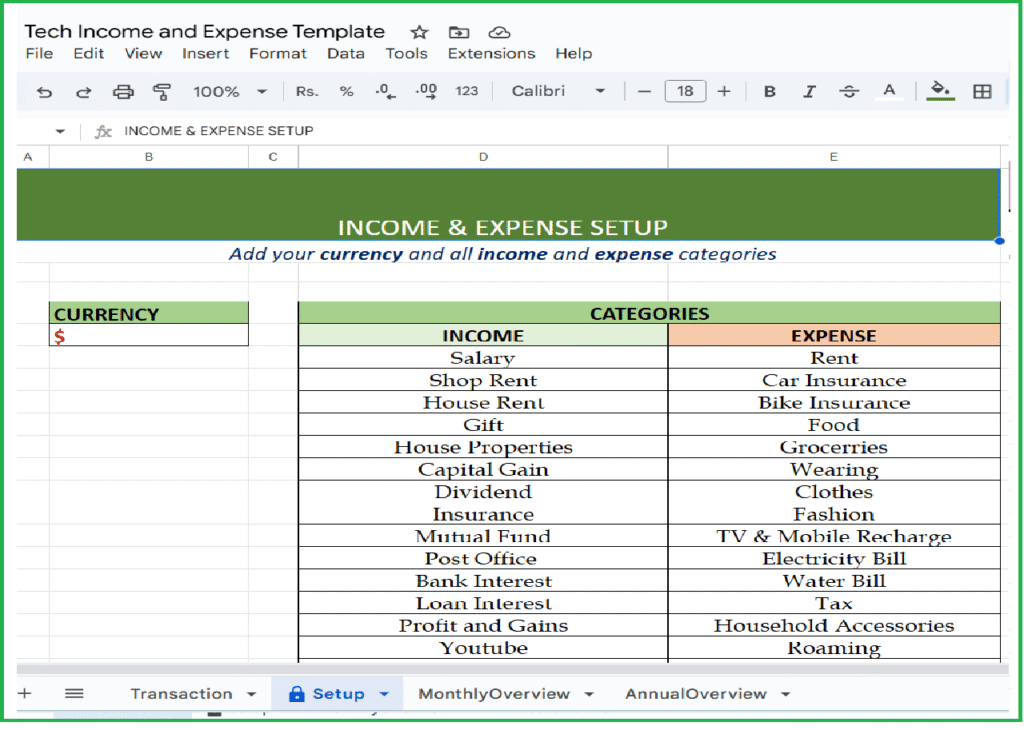The height and width of the screenshot is (730, 1024).
Task: Print the spreadsheet
Action: tap(123, 92)
